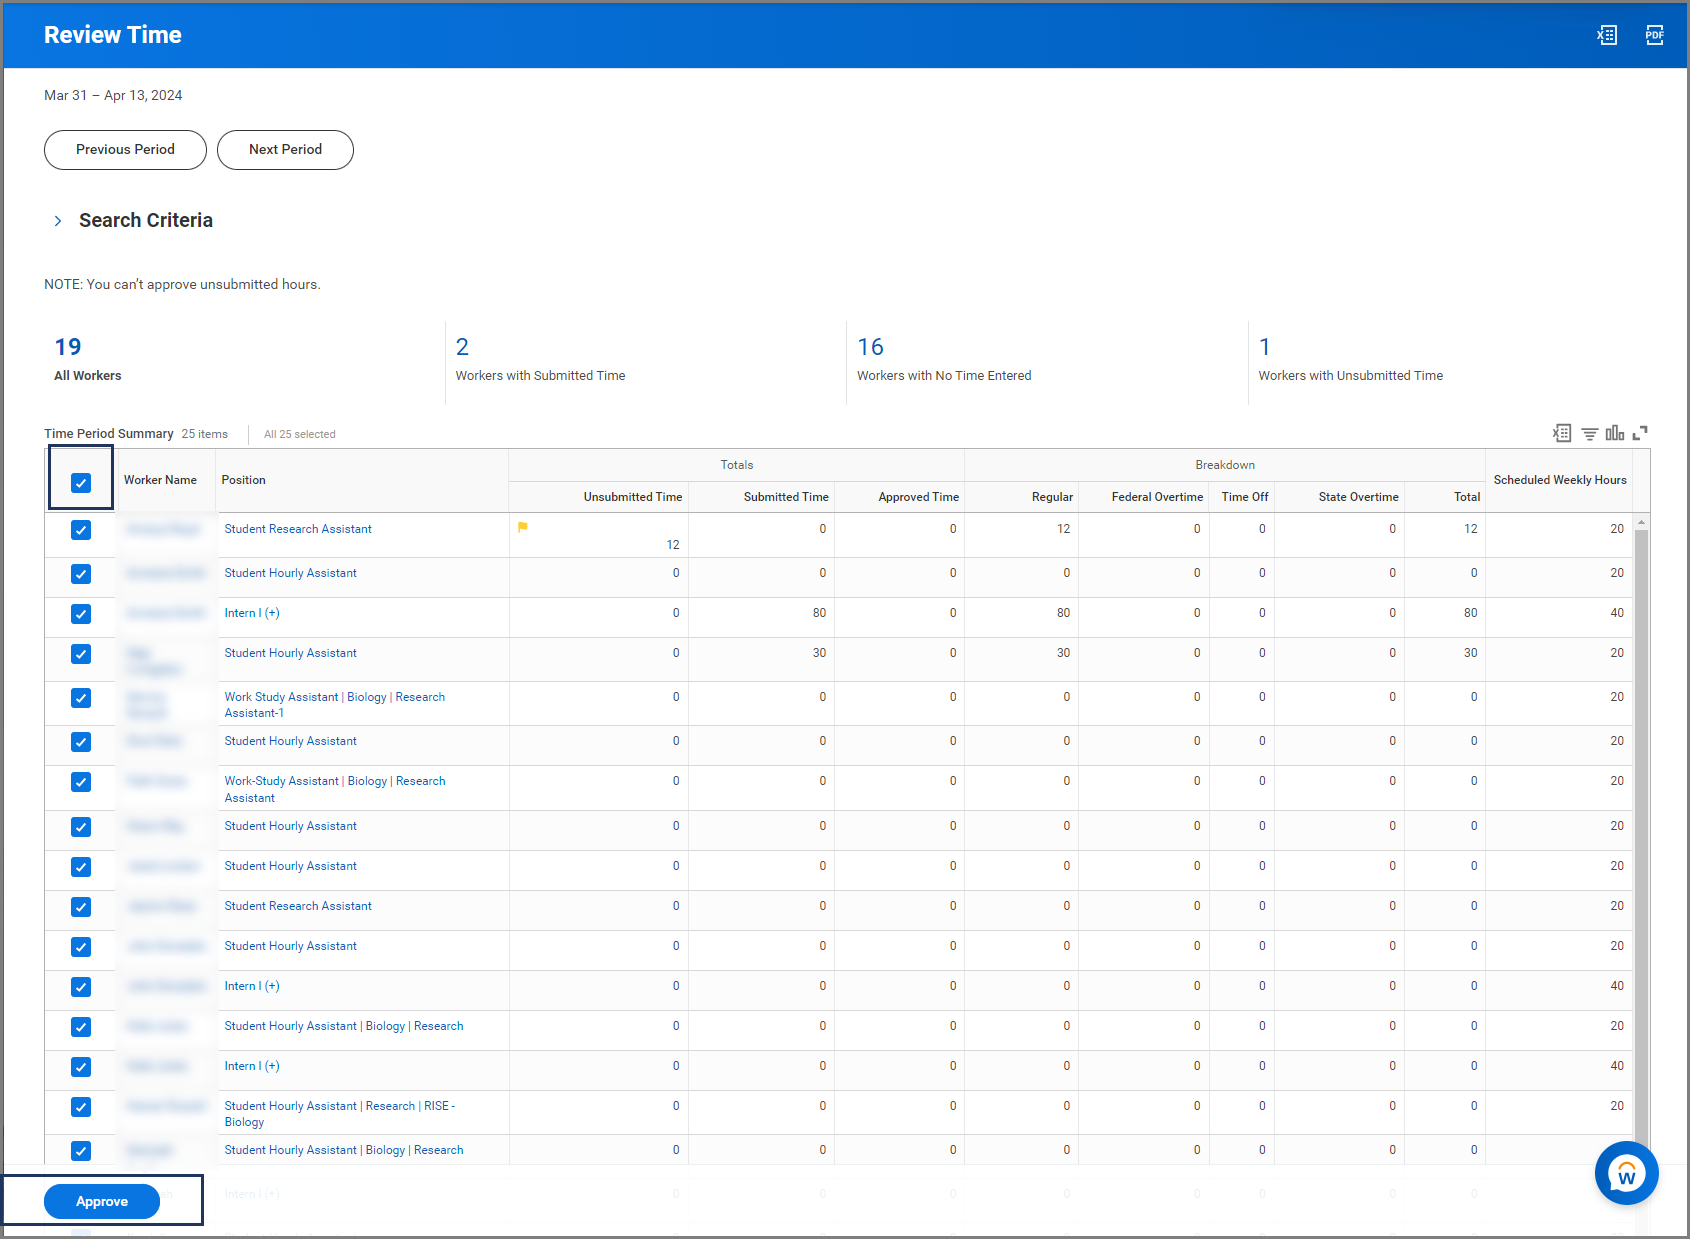This screenshot has height=1239, width=1690.
Task: Click the Approve button
Action: click(102, 1201)
